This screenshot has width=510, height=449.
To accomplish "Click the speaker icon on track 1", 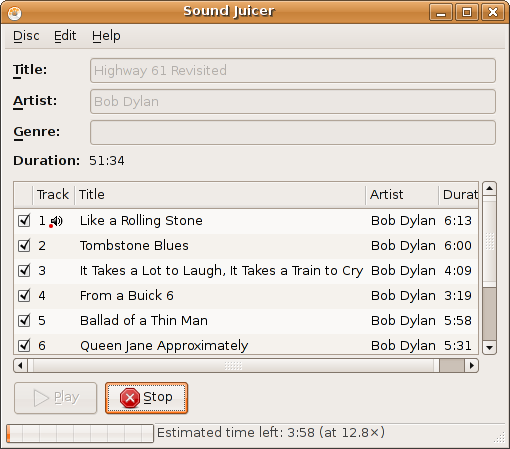I will 56,221.
